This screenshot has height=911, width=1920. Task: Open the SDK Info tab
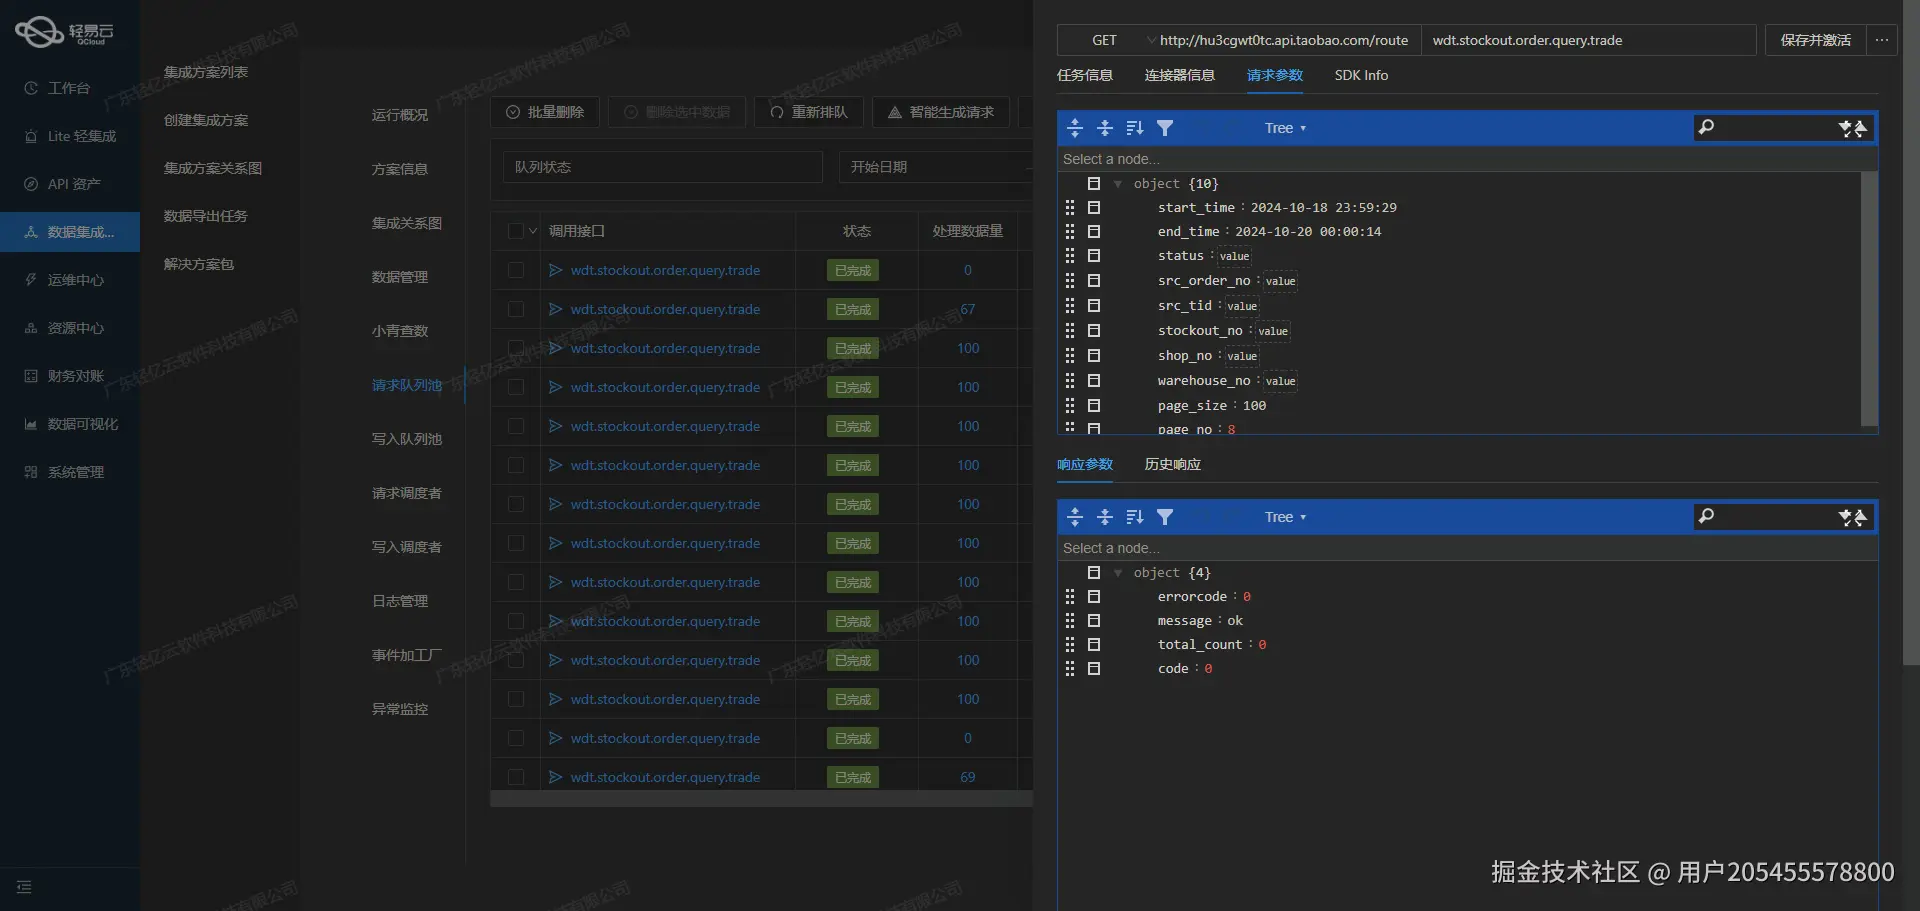coord(1361,75)
